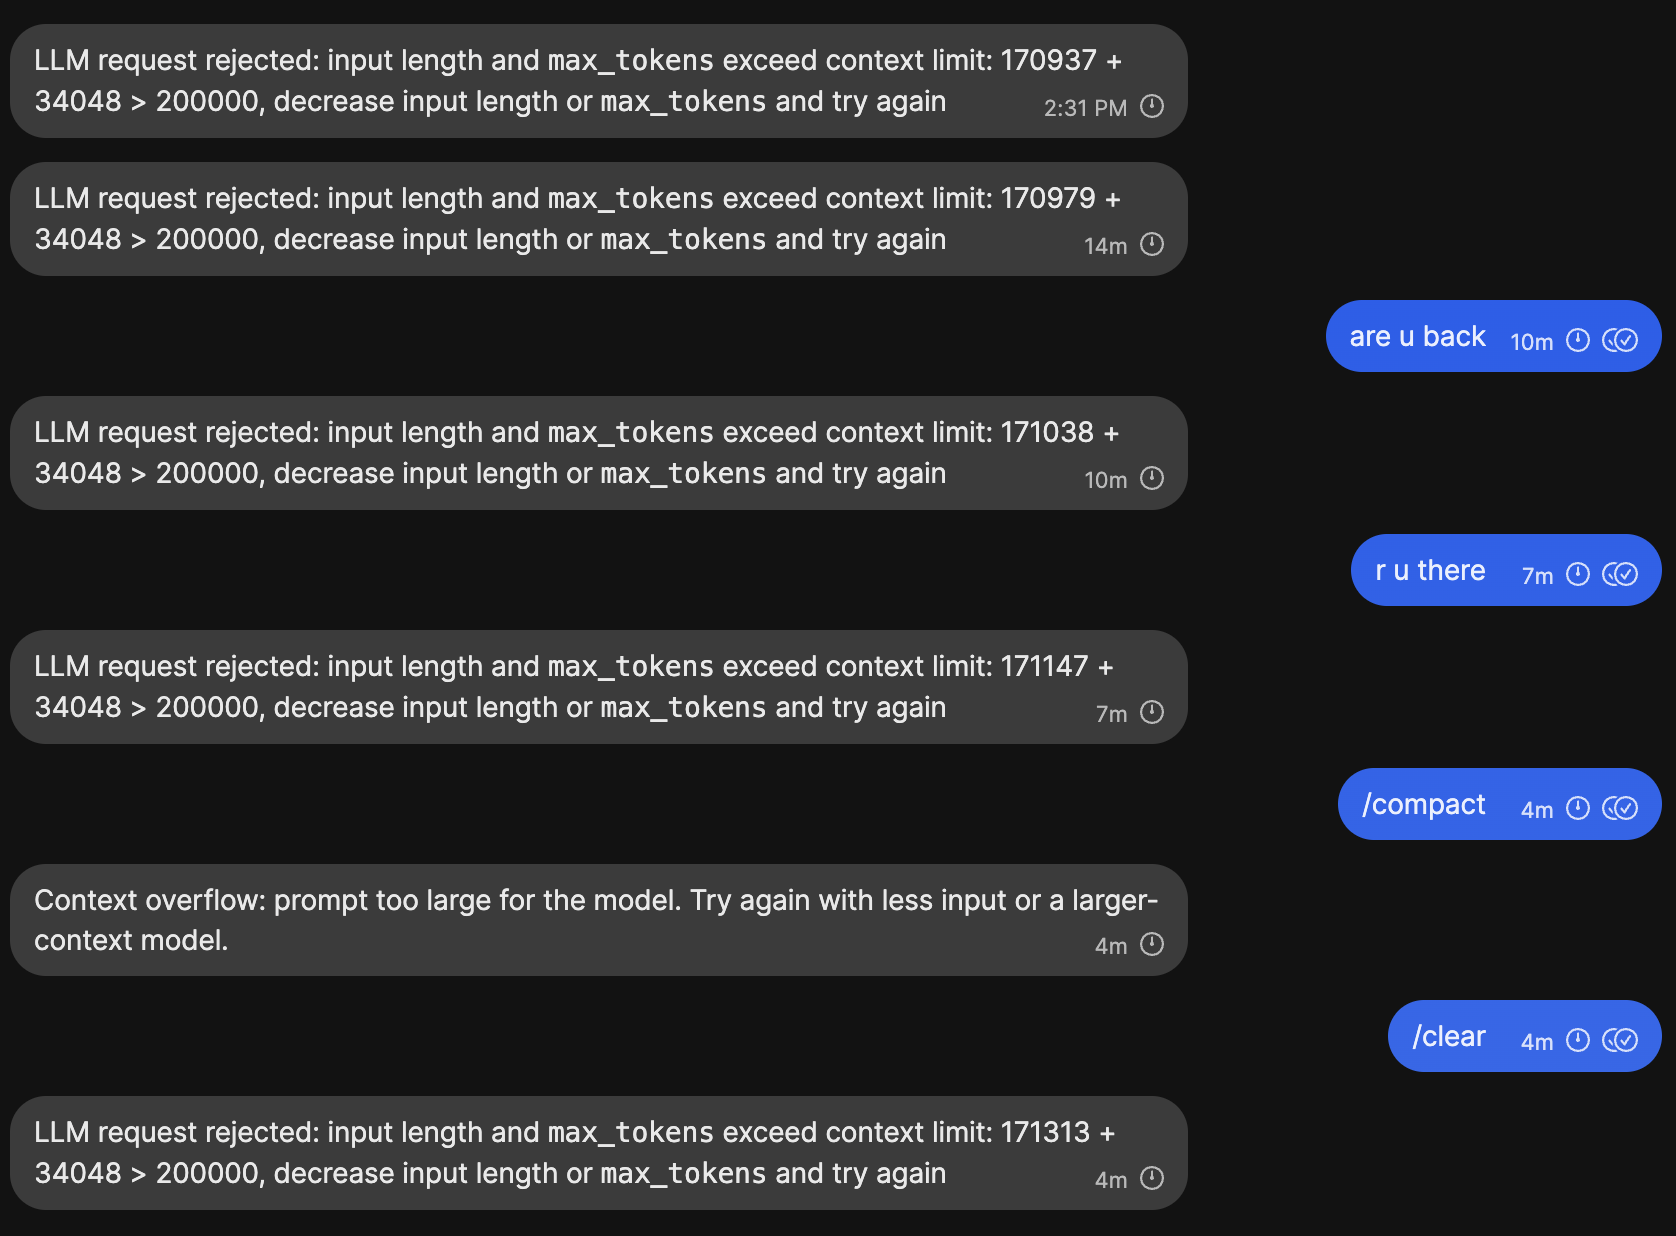
Task: Click clock icon on Context overflow message
Action: (1152, 944)
